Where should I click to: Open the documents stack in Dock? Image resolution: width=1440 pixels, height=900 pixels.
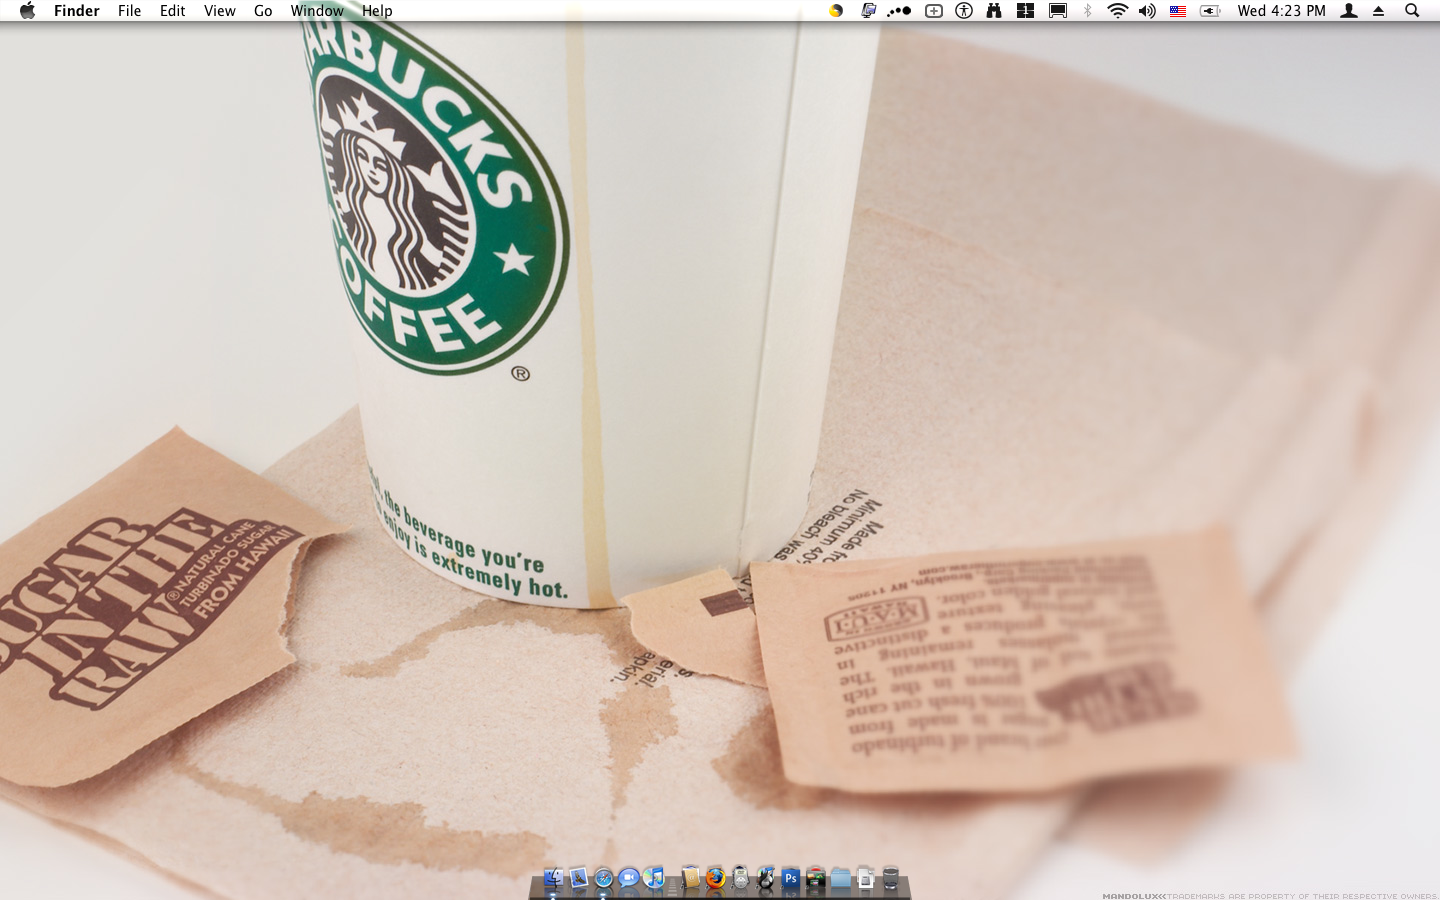(866, 879)
